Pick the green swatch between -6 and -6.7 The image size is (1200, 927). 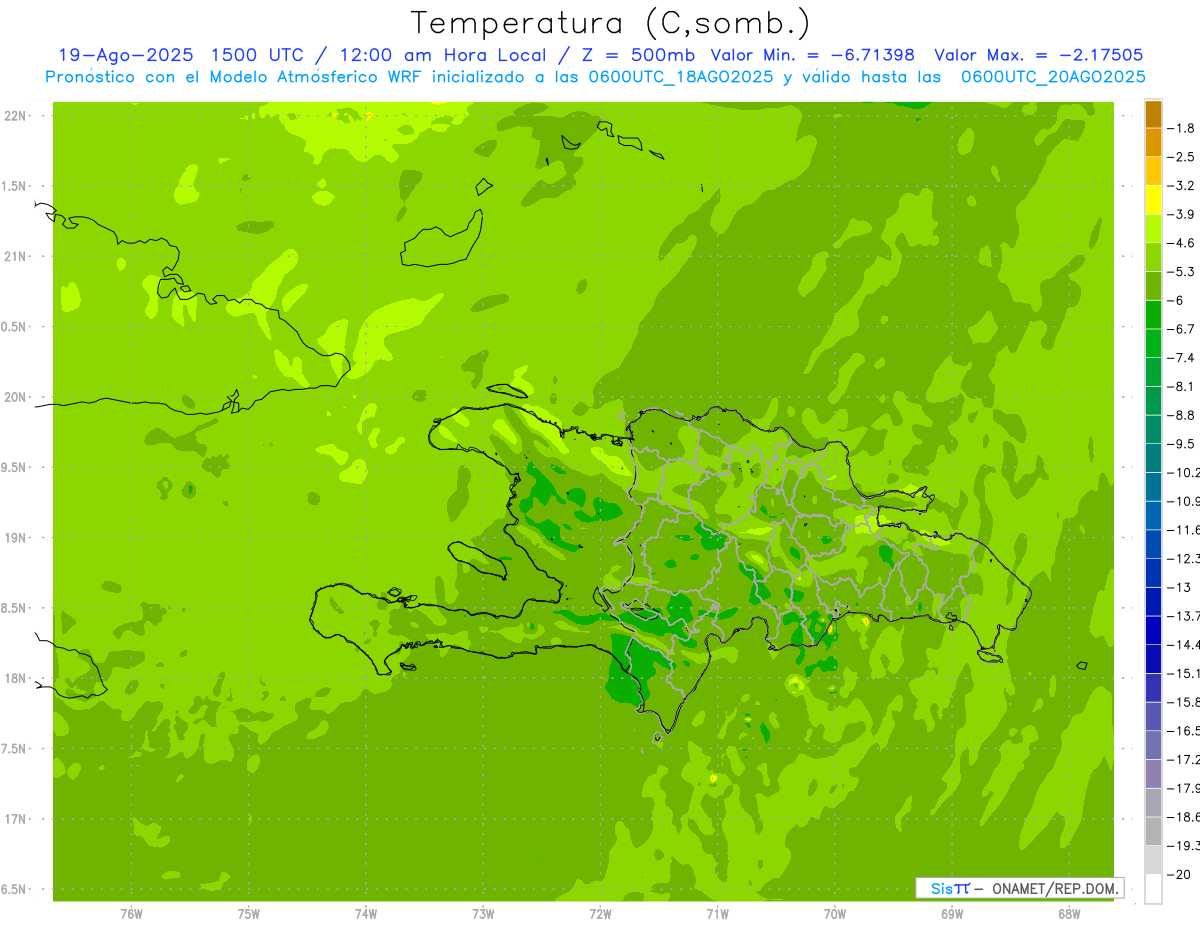point(1153,315)
